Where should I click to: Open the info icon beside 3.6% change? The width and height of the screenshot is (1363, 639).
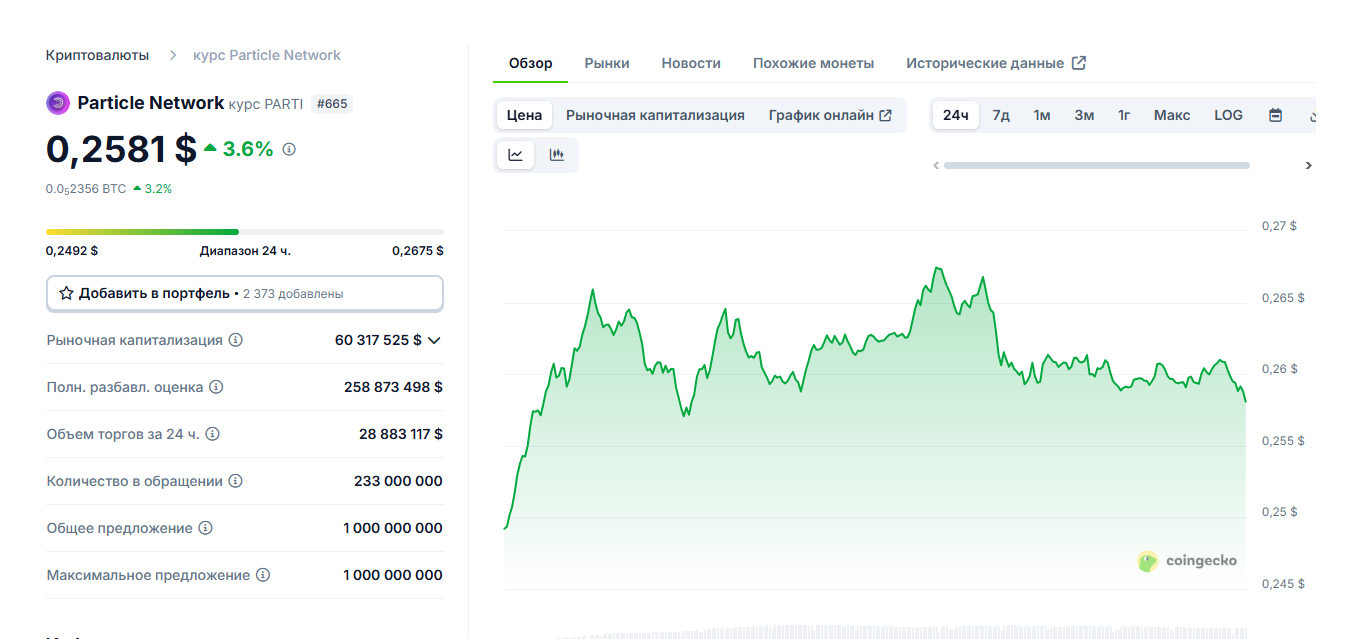coord(289,149)
